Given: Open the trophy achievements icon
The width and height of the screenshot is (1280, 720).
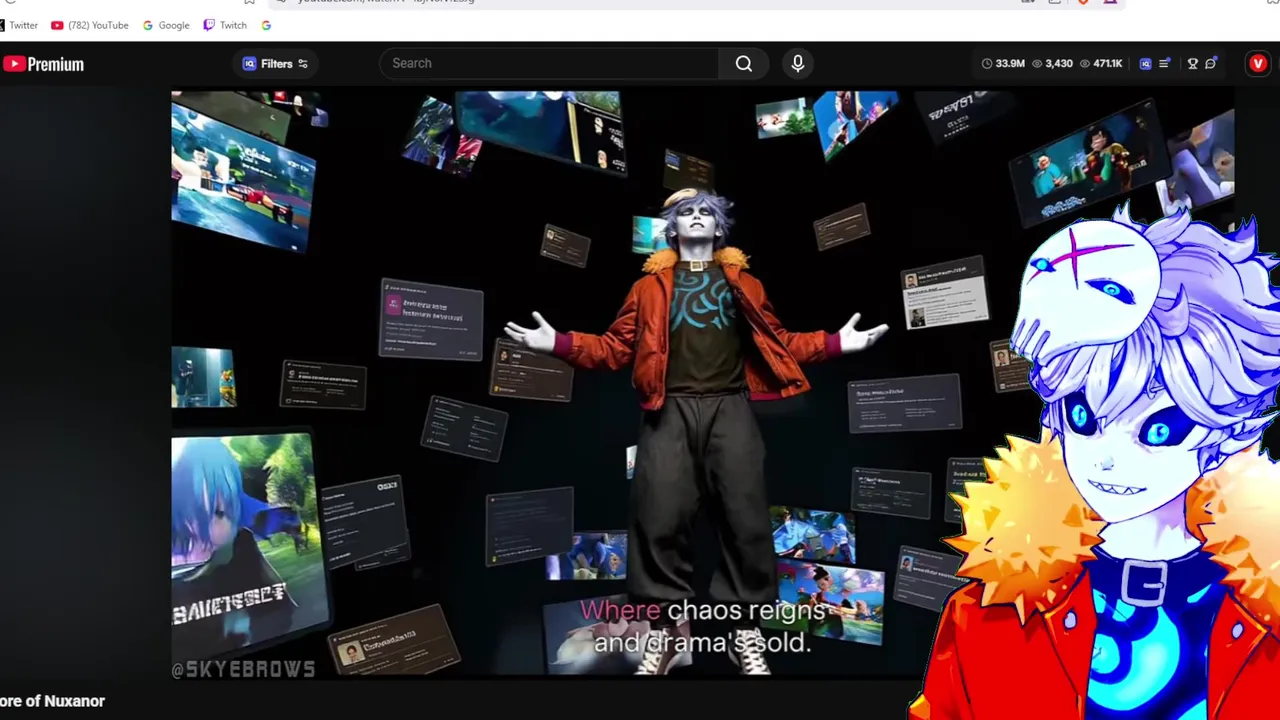Looking at the screenshot, I should click(x=1192, y=64).
